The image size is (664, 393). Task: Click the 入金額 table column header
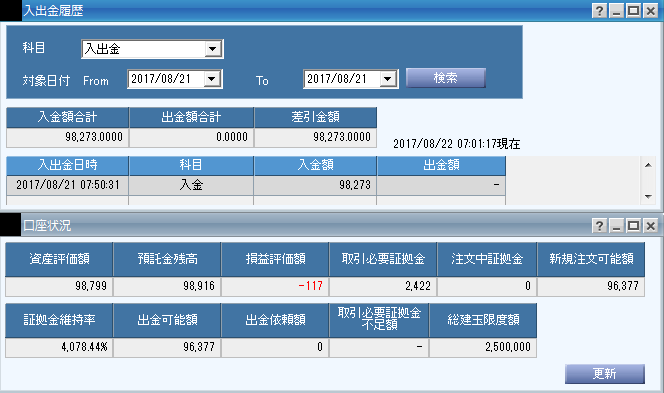pos(315,165)
